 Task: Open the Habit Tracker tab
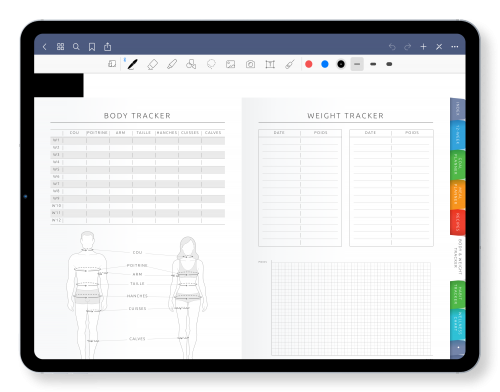tap(457, 295)
